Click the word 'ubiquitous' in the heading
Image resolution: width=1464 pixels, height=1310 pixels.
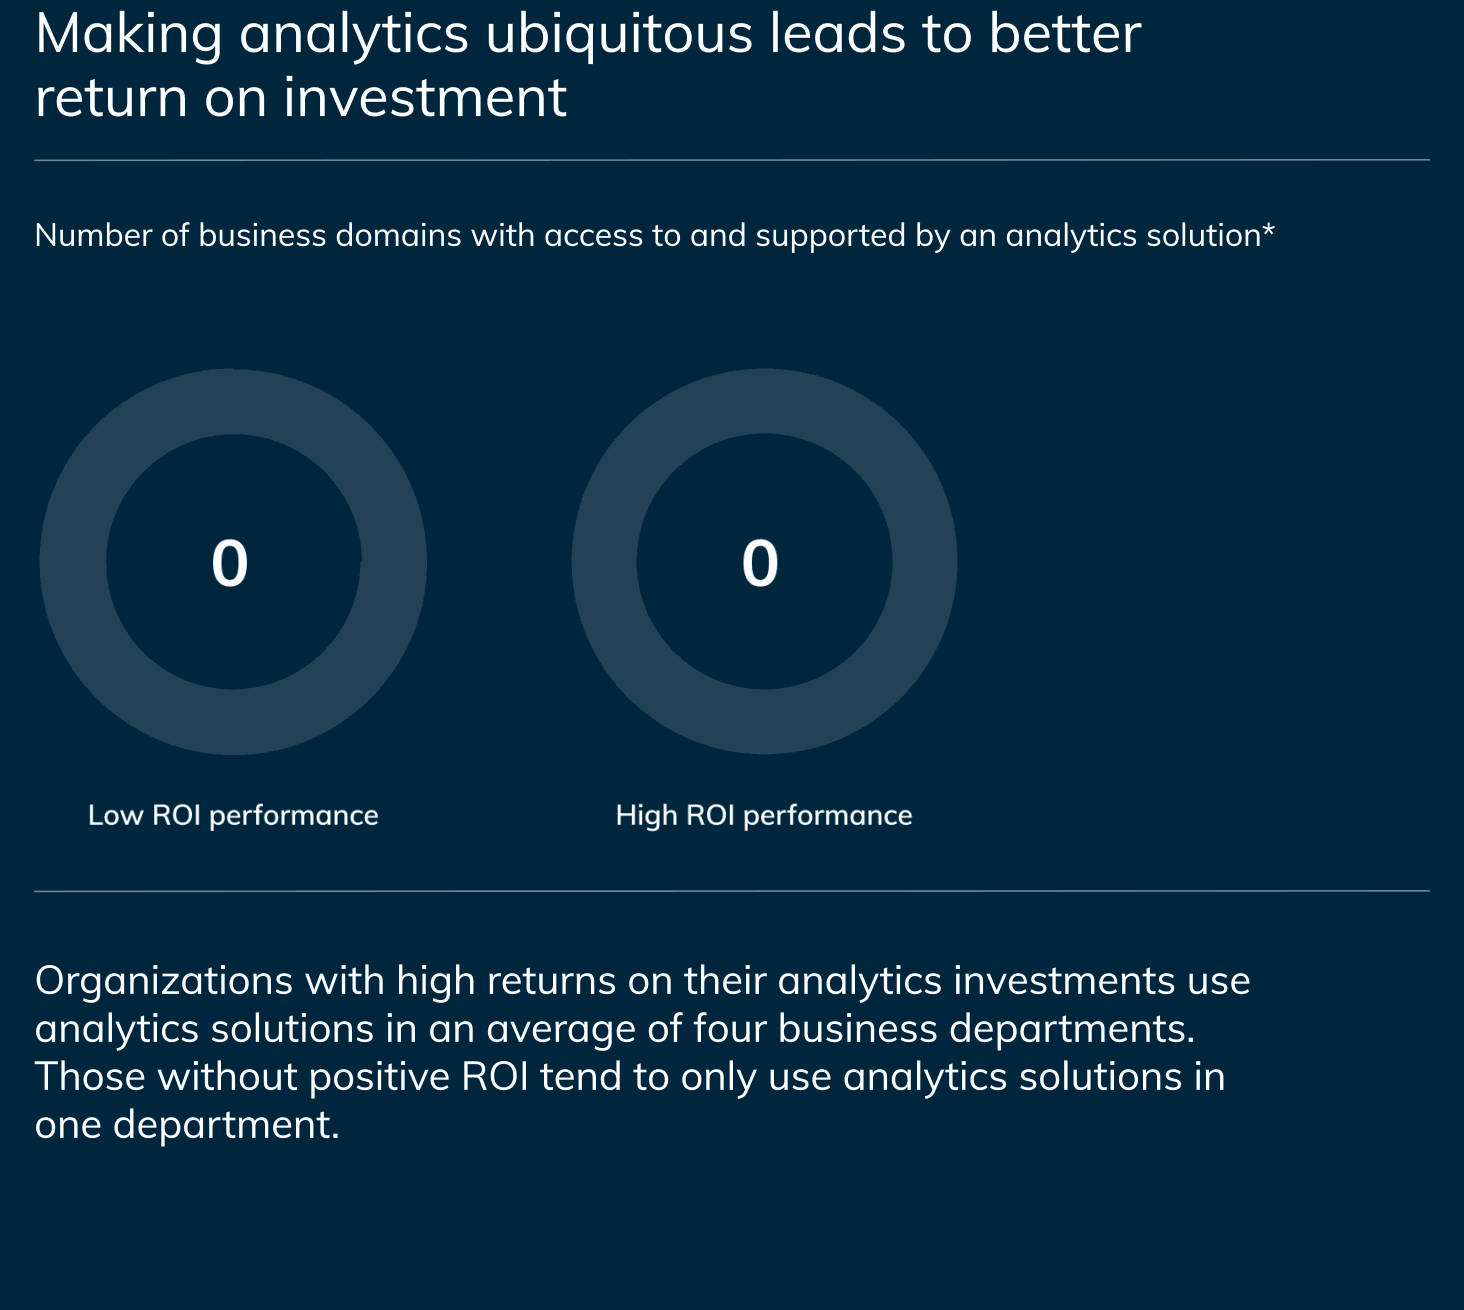pos(619,34)
